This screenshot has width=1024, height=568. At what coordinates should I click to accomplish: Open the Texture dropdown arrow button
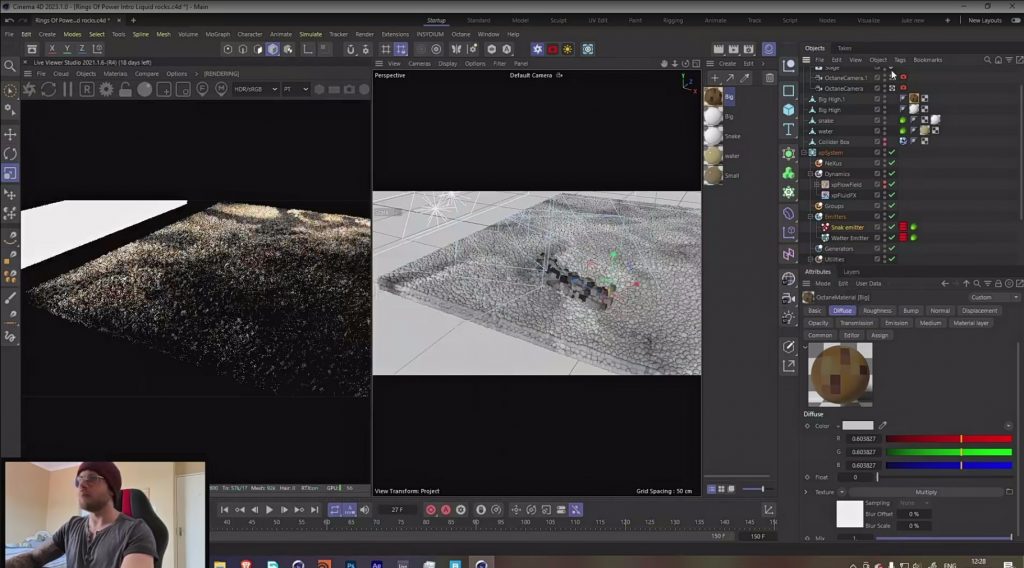[x=842, y=492]
